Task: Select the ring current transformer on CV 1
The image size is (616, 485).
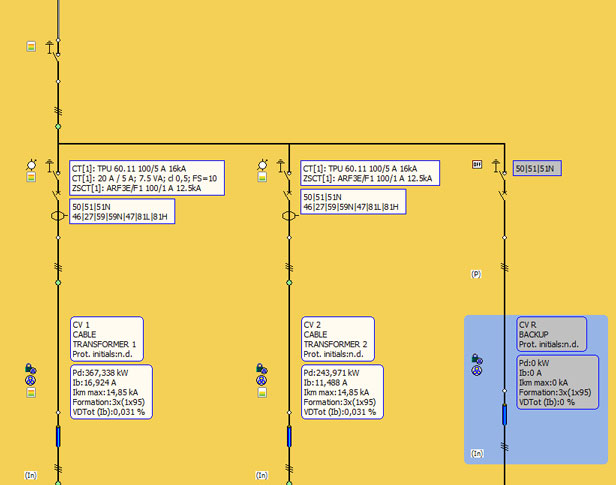Action: (x=57, y=215)
